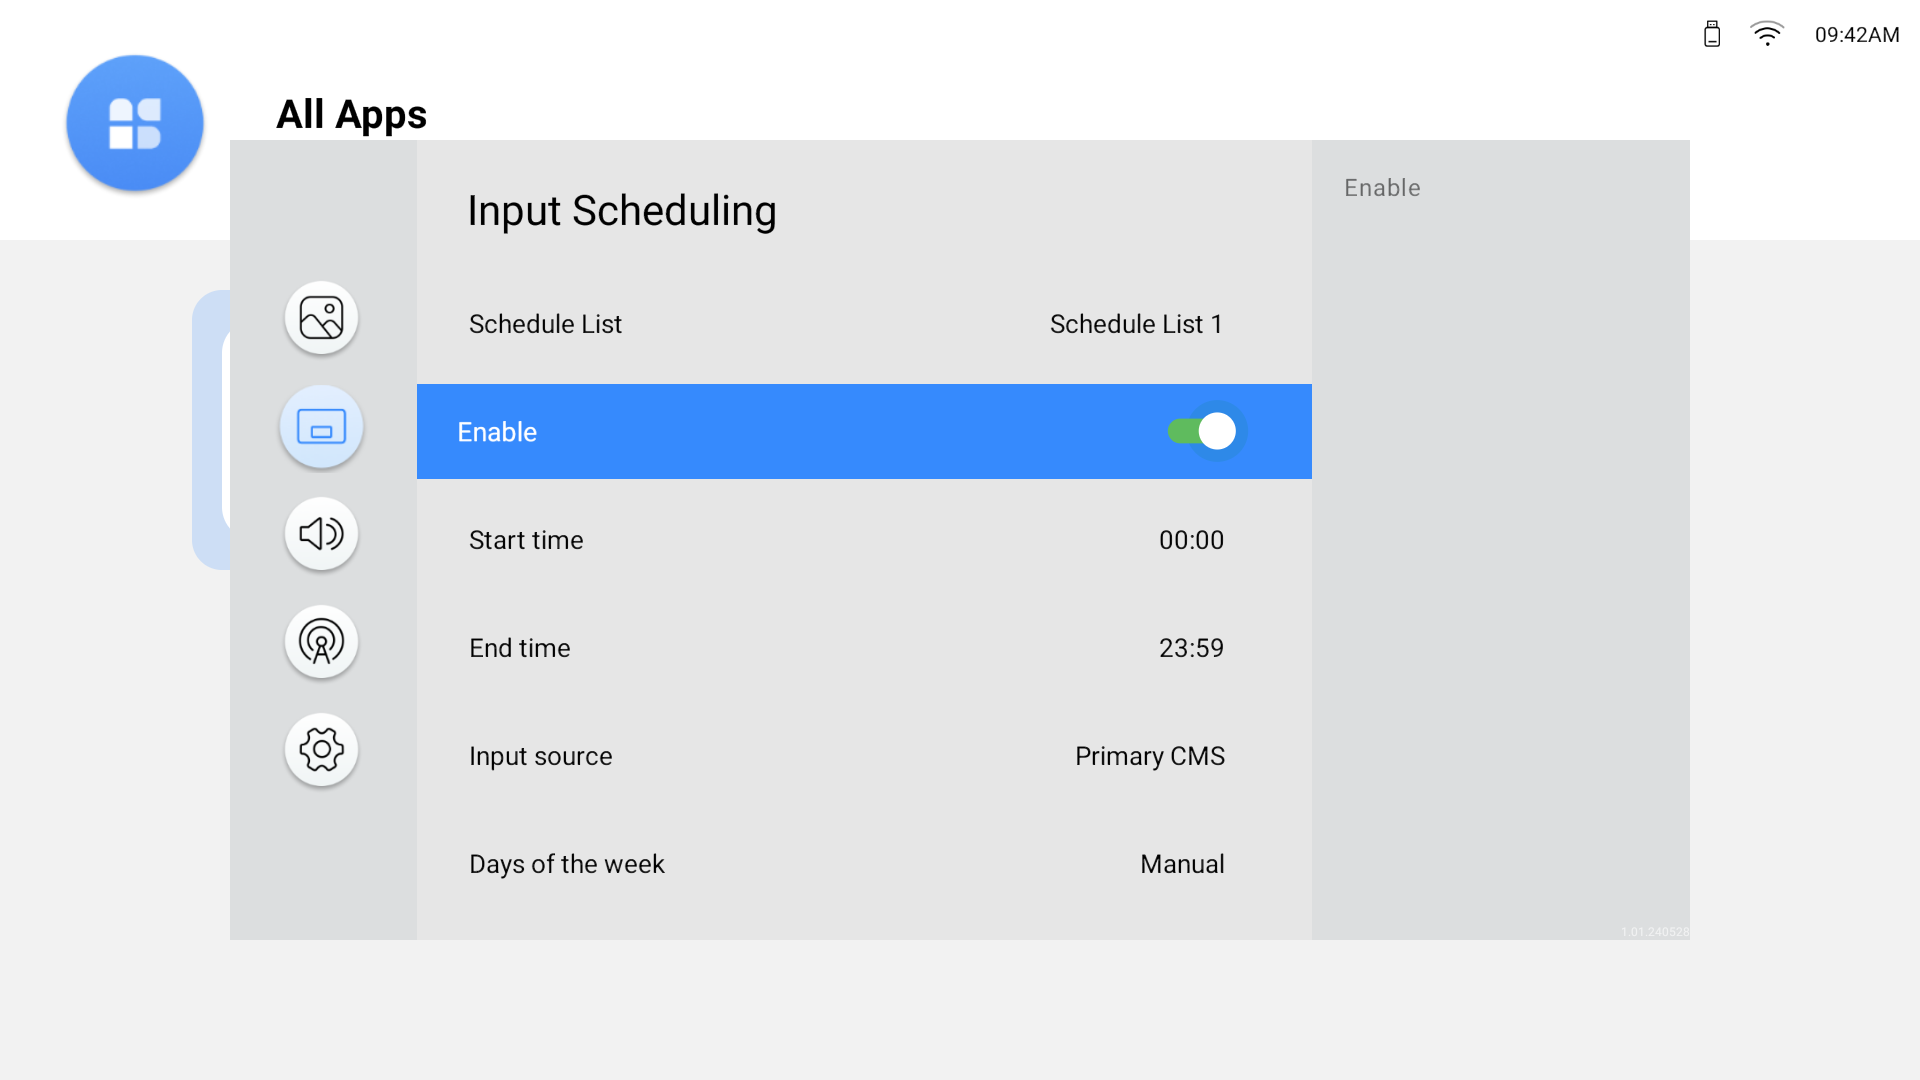
Task: Edit the 00:00 start time value
Action: pyautogui.click(x=1191, y=540)
